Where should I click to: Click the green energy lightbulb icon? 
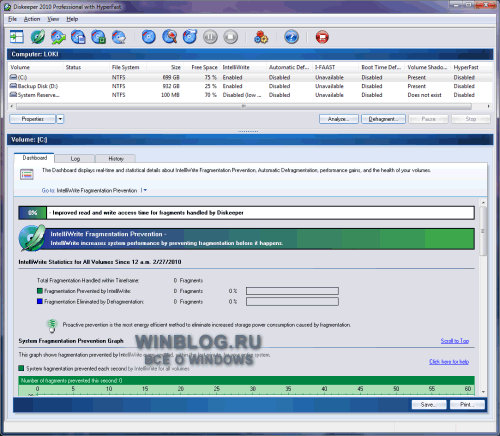pos(52,326)
